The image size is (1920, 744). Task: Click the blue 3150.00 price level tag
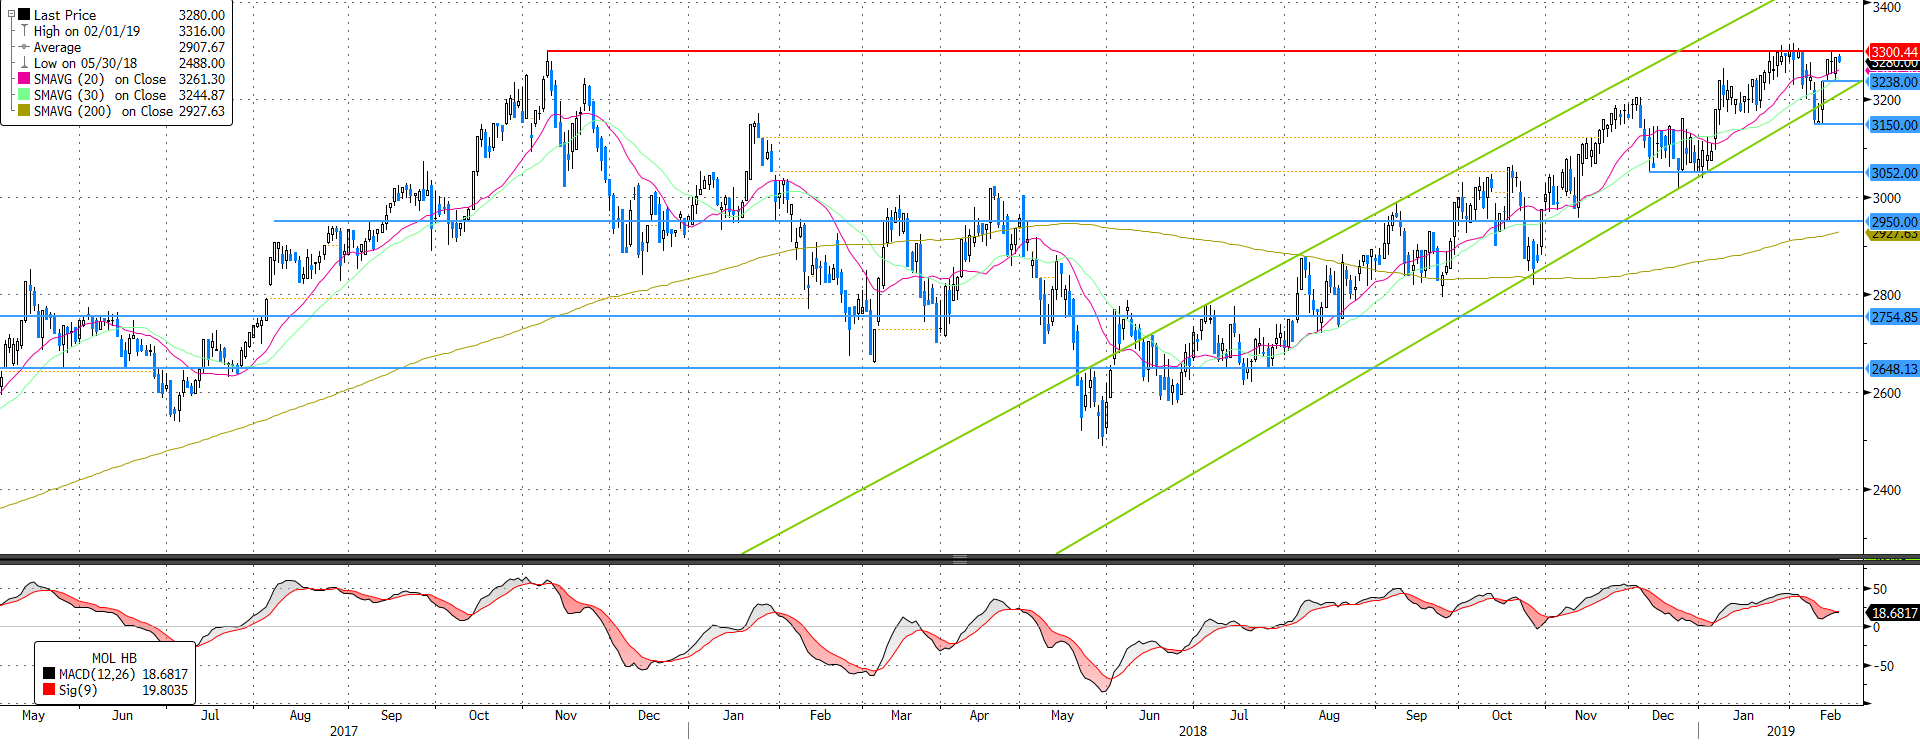point(1894,125)
